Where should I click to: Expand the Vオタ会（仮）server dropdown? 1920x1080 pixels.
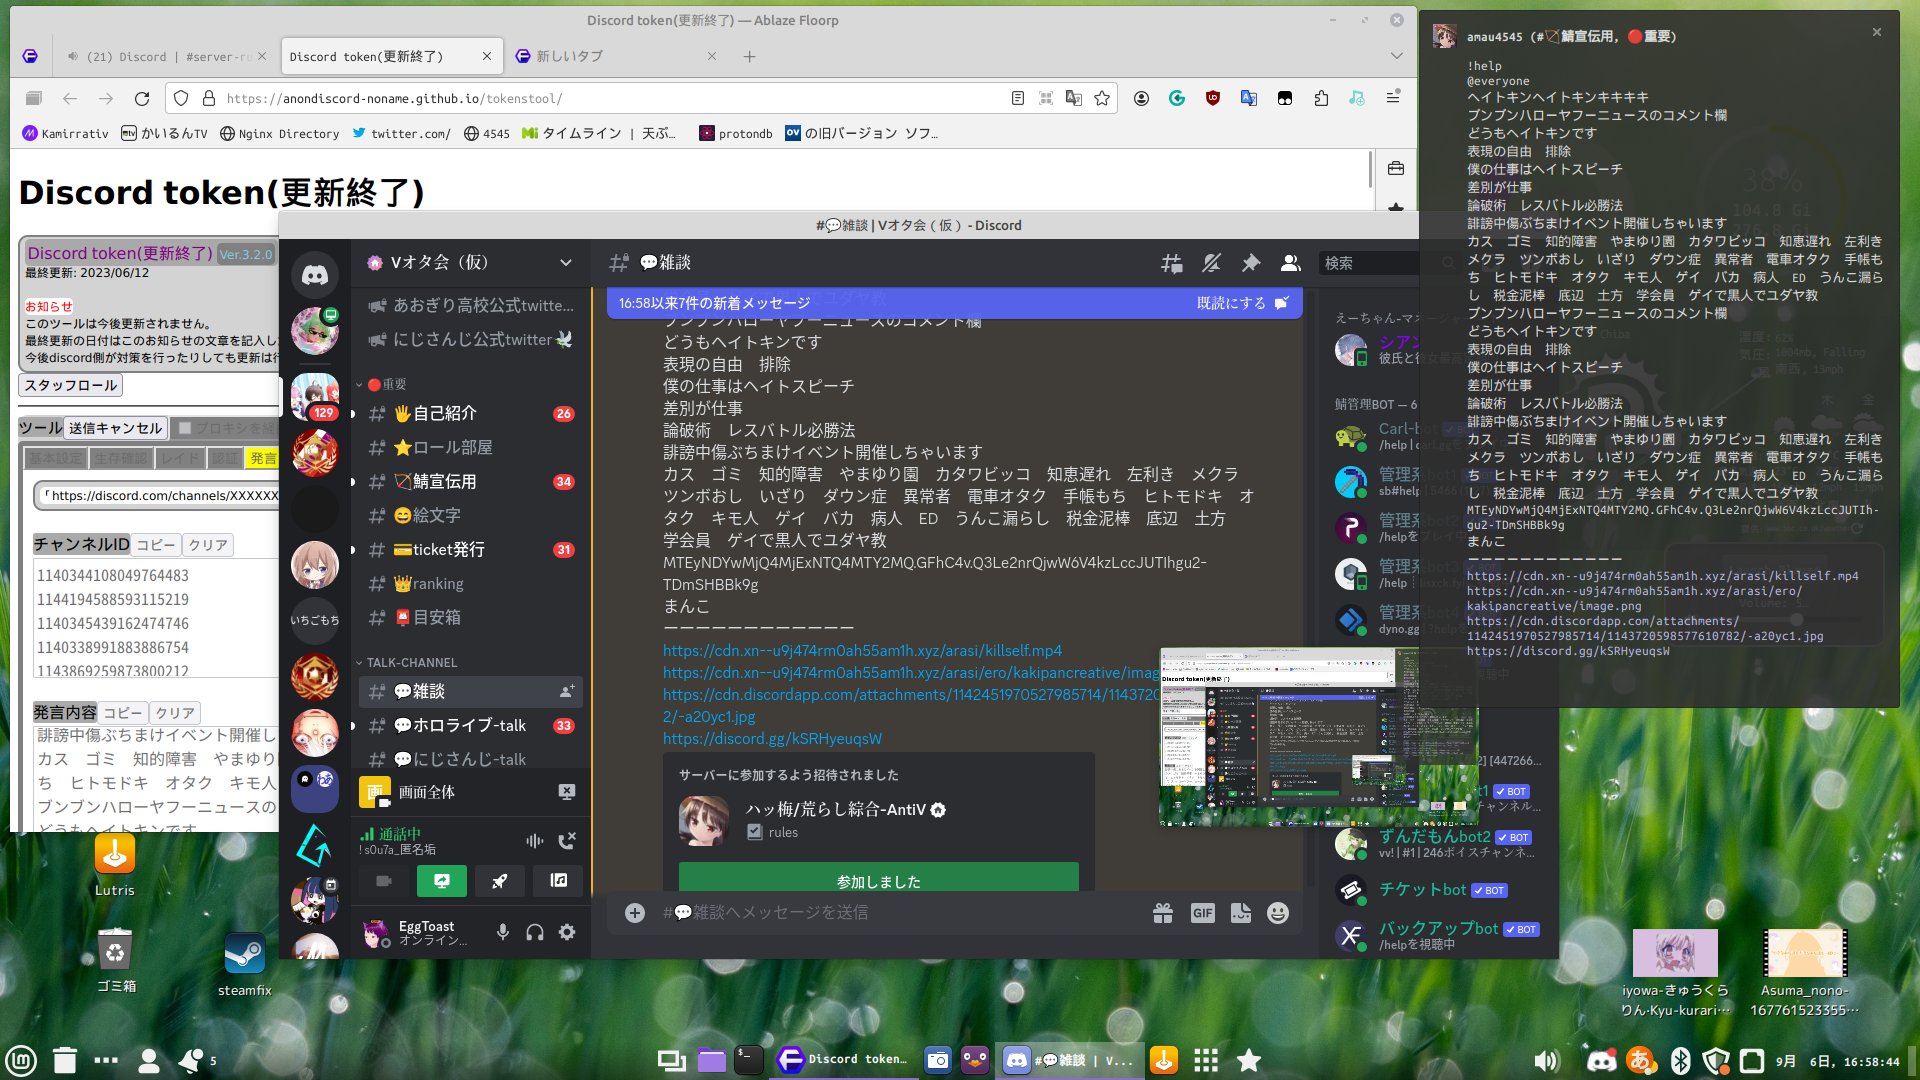click(x=565, y=263)
